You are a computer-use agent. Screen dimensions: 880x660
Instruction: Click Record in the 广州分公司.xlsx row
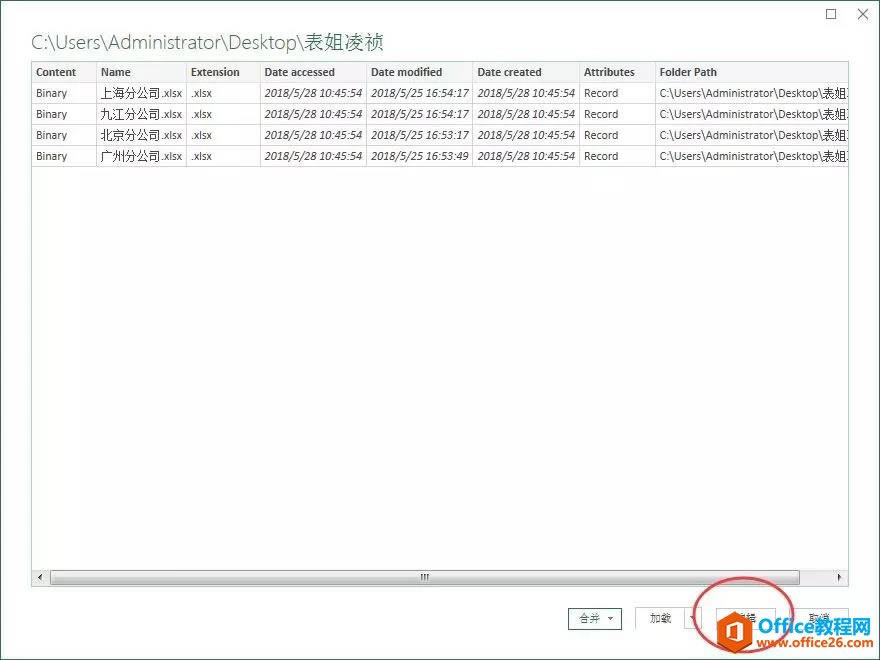[x=617, y=156]
